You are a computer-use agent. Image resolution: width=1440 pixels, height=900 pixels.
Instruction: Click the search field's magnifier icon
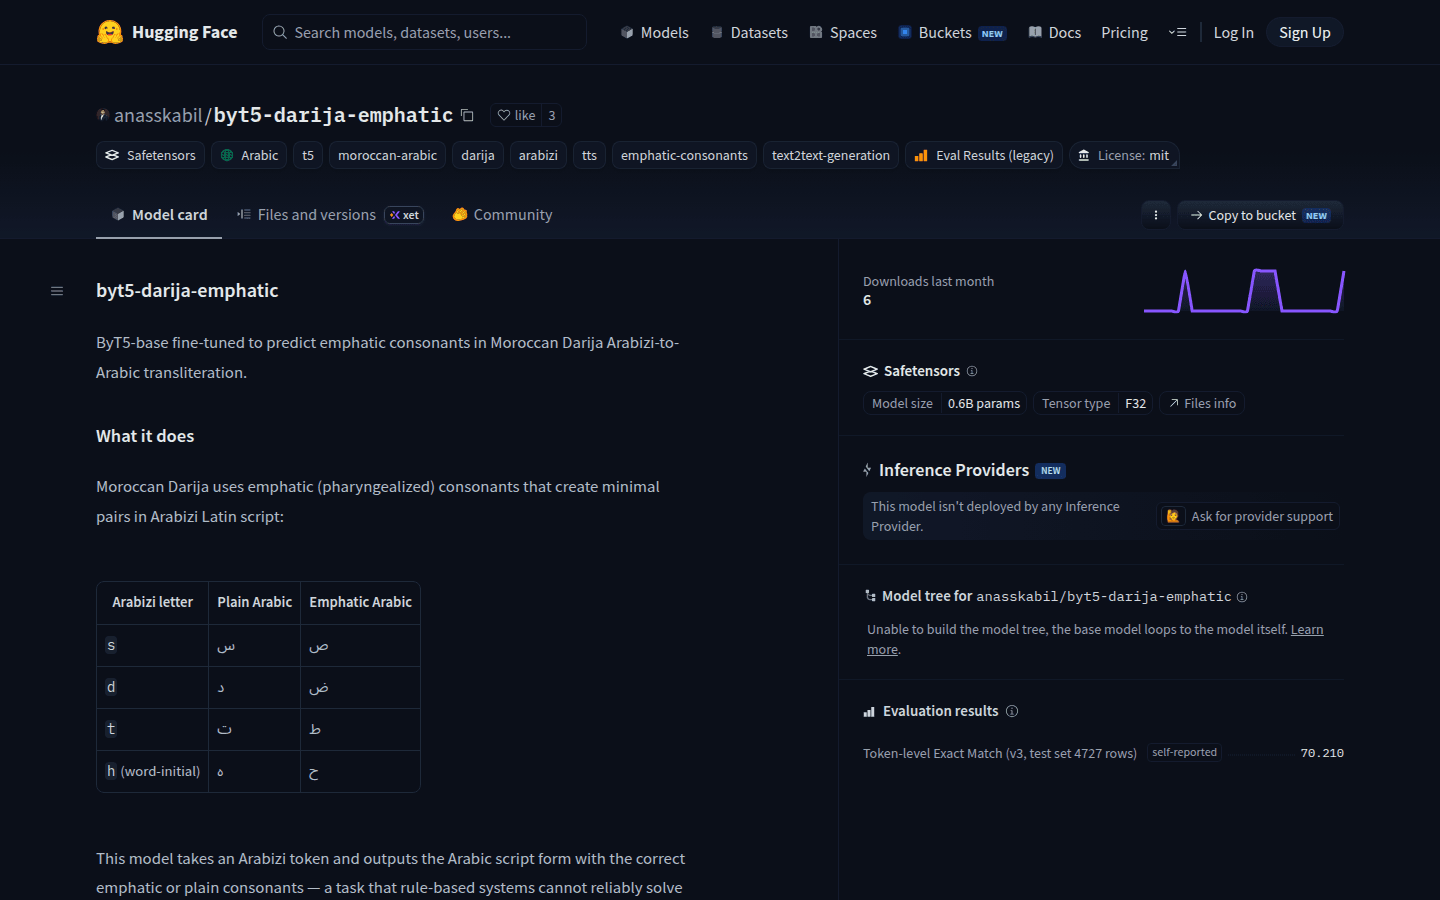(x=280, y=32)
